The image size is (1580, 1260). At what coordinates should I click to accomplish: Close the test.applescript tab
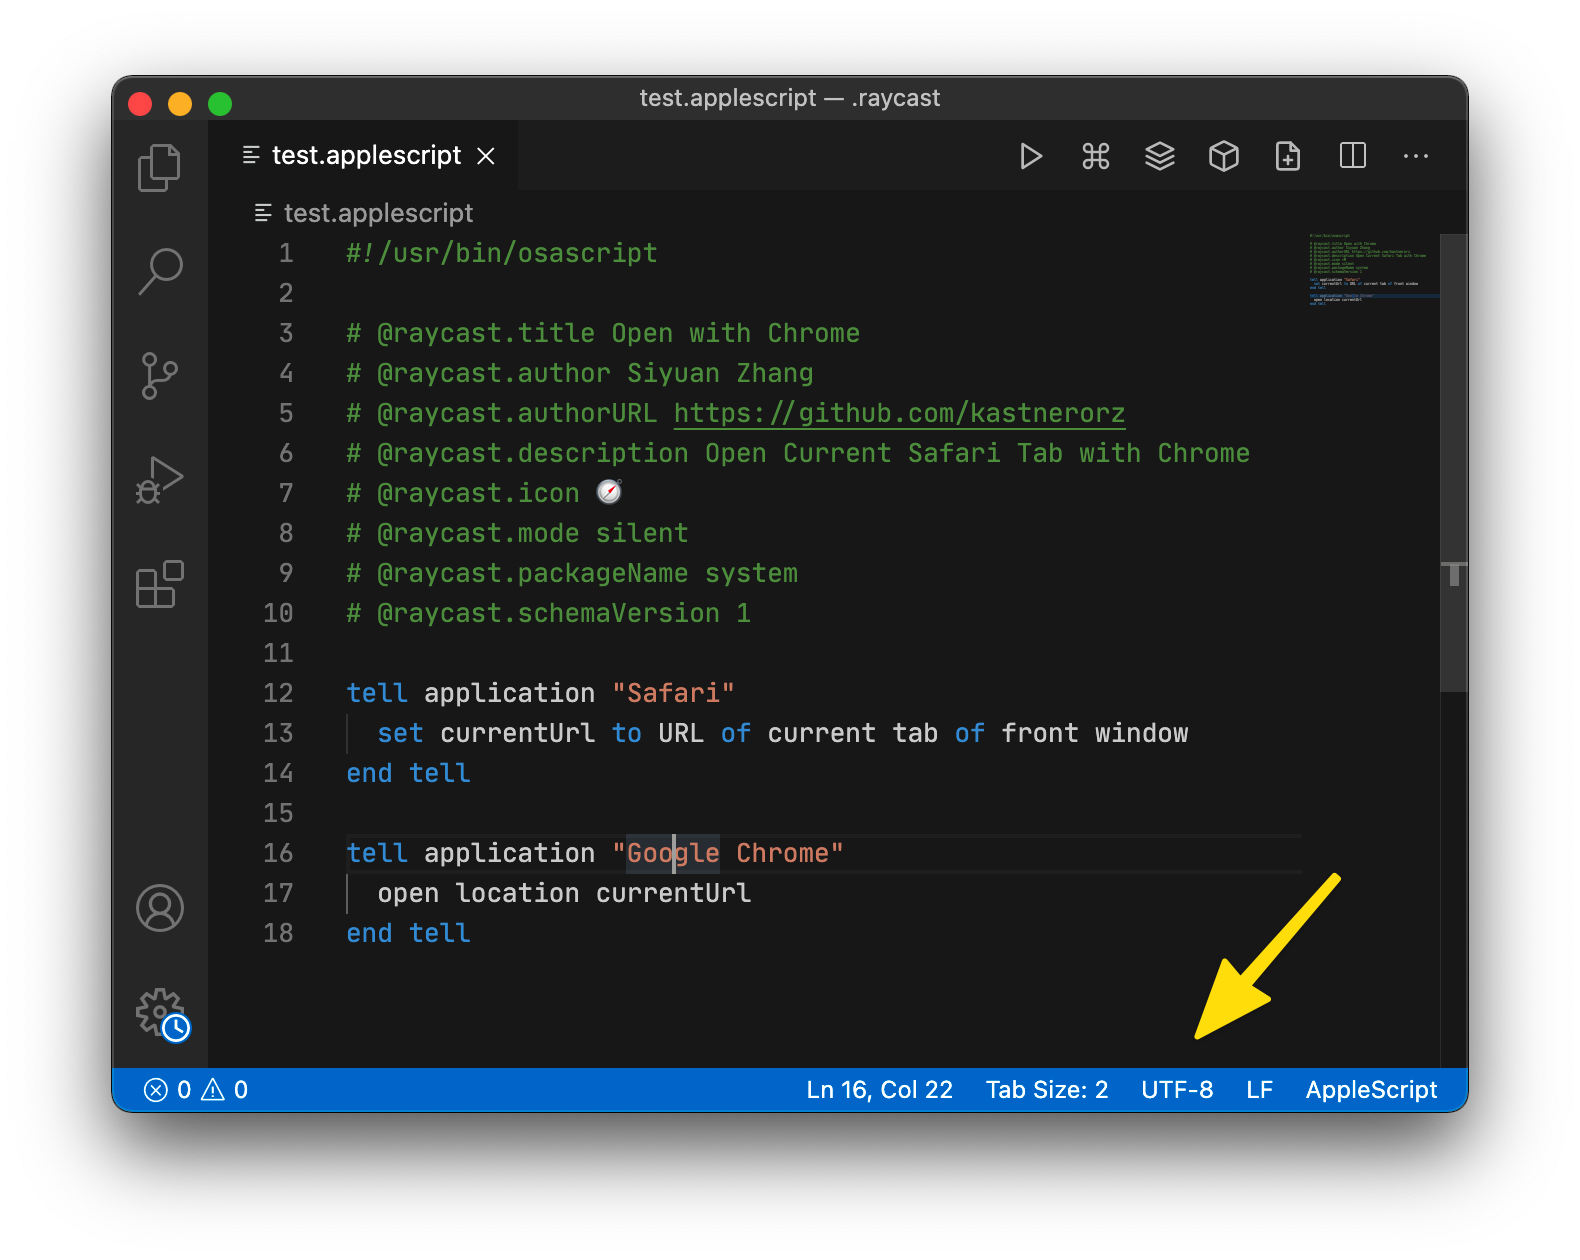click(x=486, y=156)
